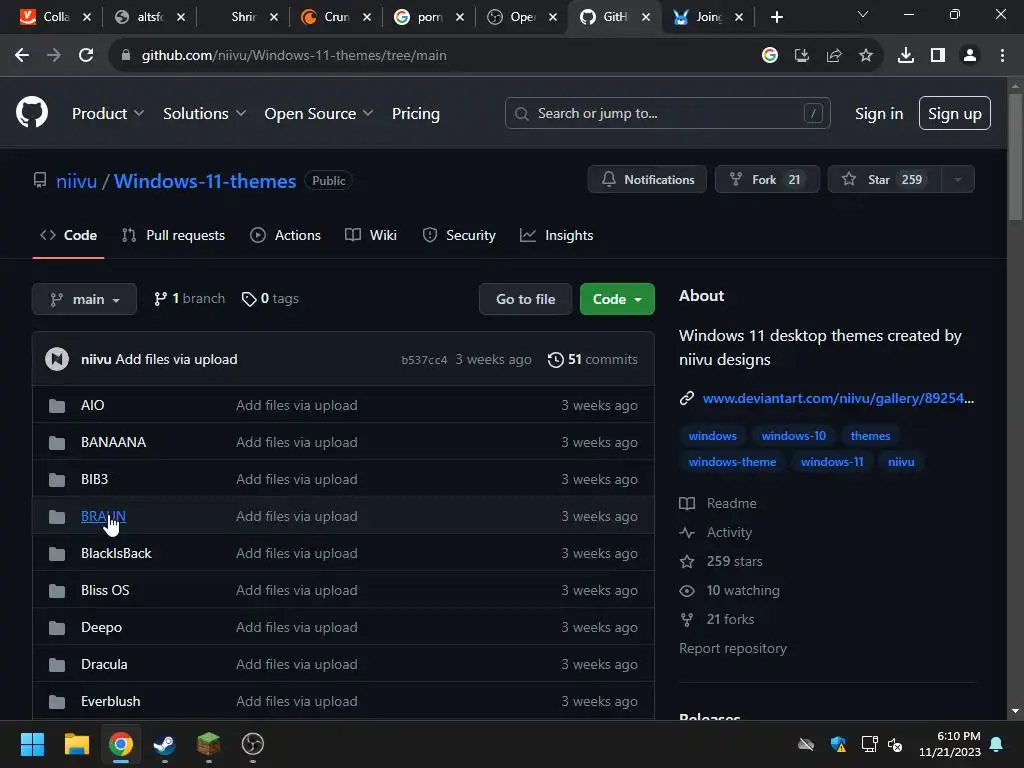The width and height of the screenshot is (1024, 768).
Task: Click the windows-11 topic tag
Action: [832, 462]
